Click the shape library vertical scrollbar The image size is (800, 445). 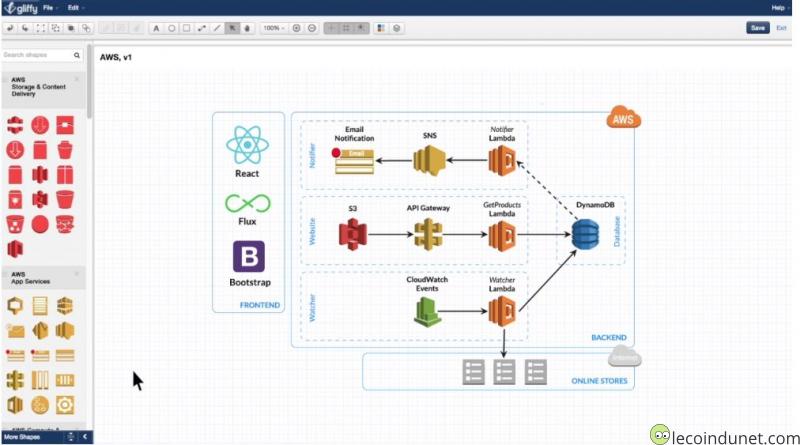[x=90, y=82]
